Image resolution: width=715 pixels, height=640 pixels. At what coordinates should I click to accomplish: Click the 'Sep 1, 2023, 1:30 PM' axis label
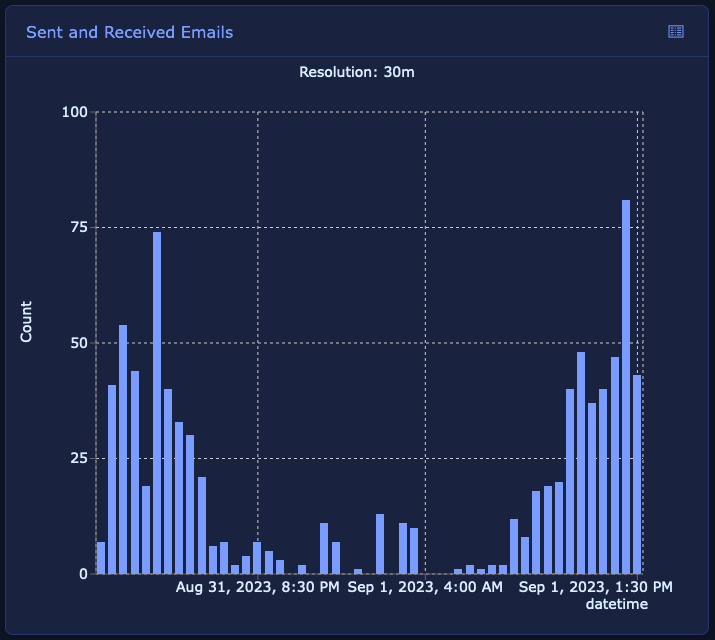point(596,587)
